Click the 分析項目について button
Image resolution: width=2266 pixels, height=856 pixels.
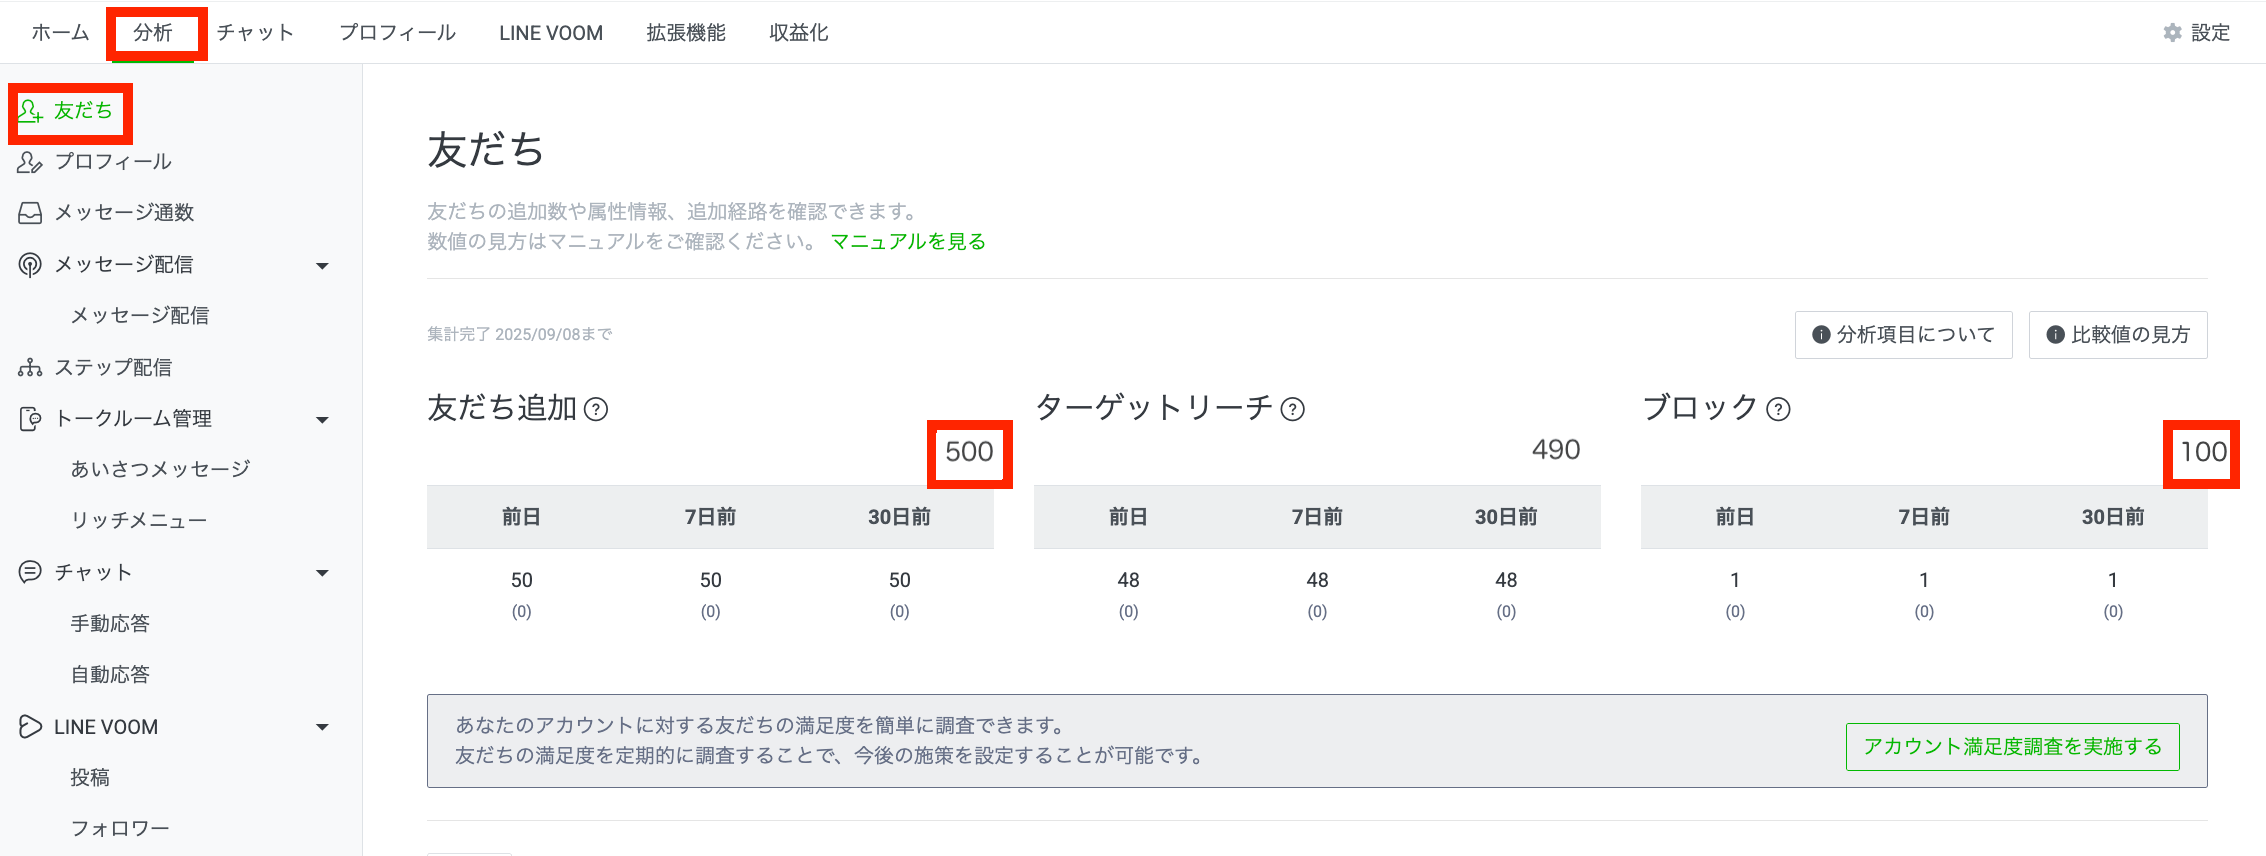tap(1903, 335)
